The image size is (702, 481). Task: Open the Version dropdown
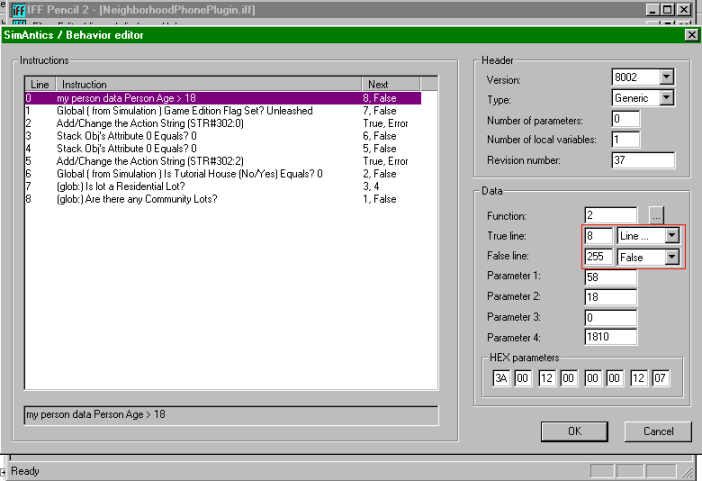[667, 77]
